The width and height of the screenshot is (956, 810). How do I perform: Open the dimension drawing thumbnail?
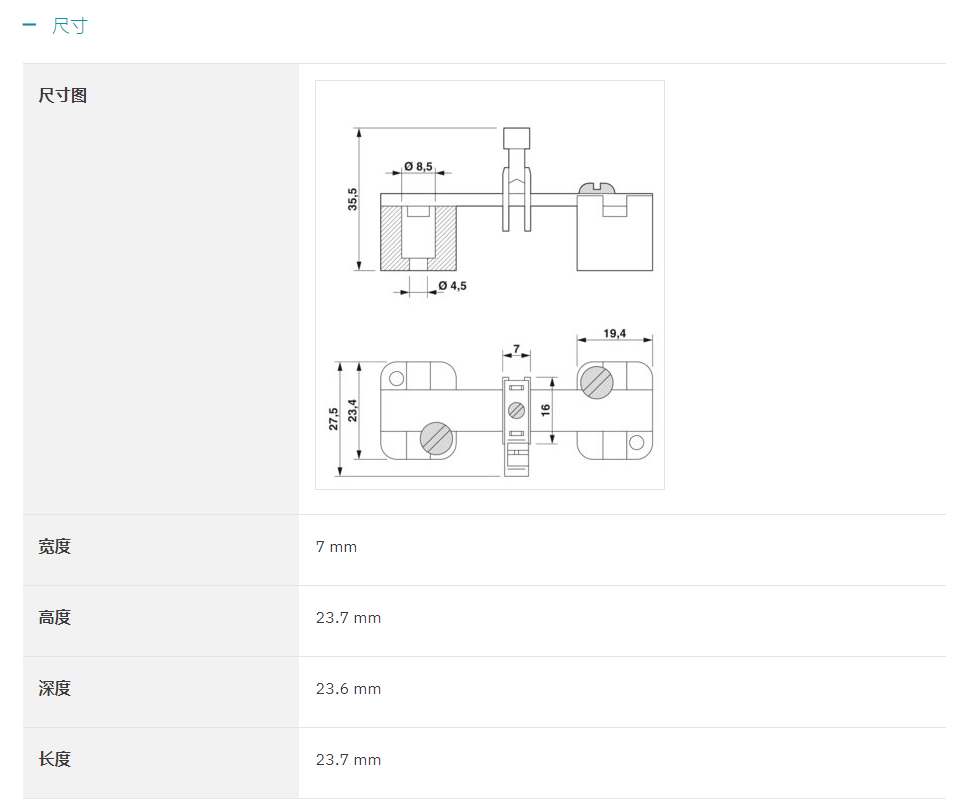(490, 285)
